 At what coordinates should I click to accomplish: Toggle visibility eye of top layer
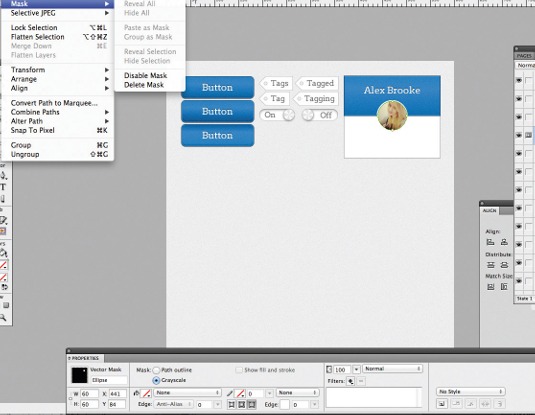[519, 80]
